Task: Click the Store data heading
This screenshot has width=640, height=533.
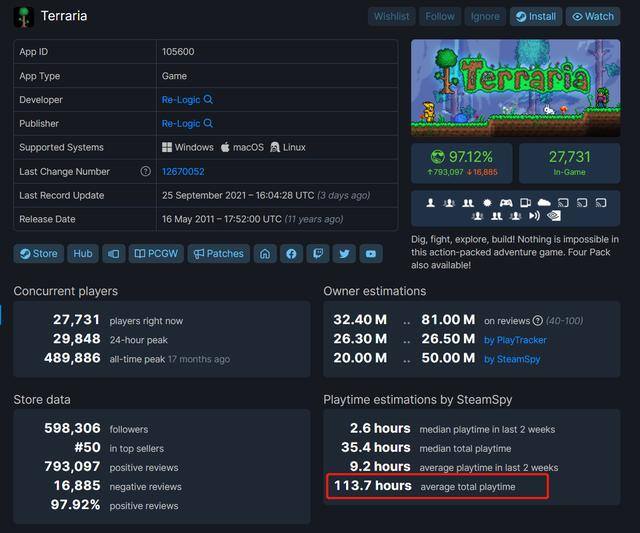Action: 42,400
